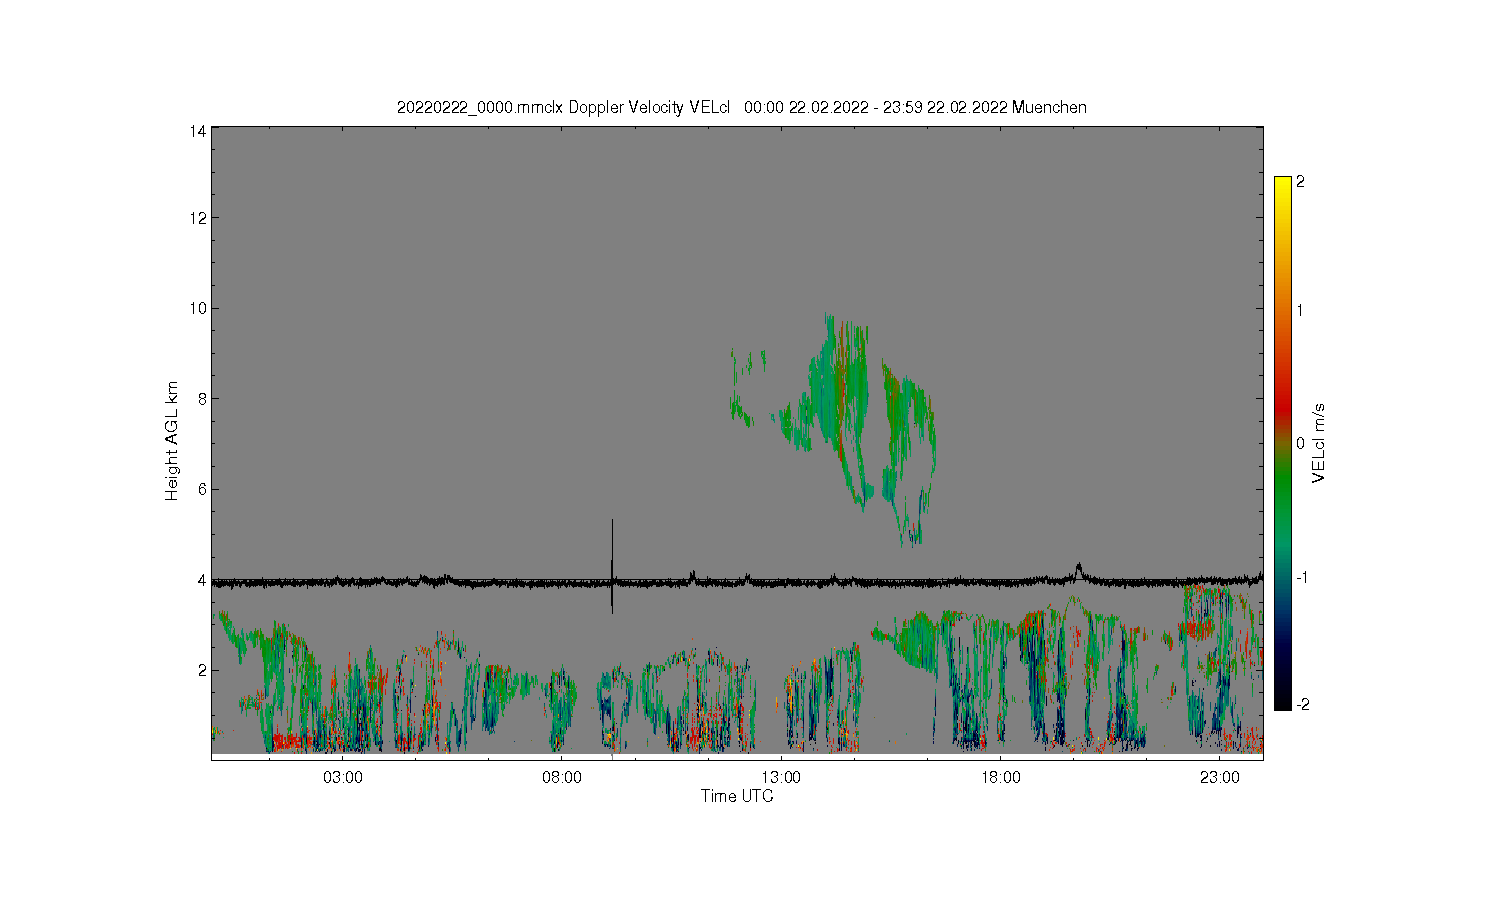The height and width of the screenshot is (900, 1500).
Task: Click the 18:00 time tick label
Action: coord(1000,778)
